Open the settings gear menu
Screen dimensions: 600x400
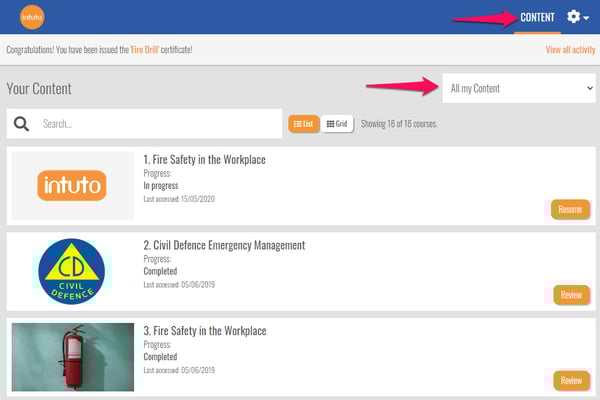click(x=573, y=17)
